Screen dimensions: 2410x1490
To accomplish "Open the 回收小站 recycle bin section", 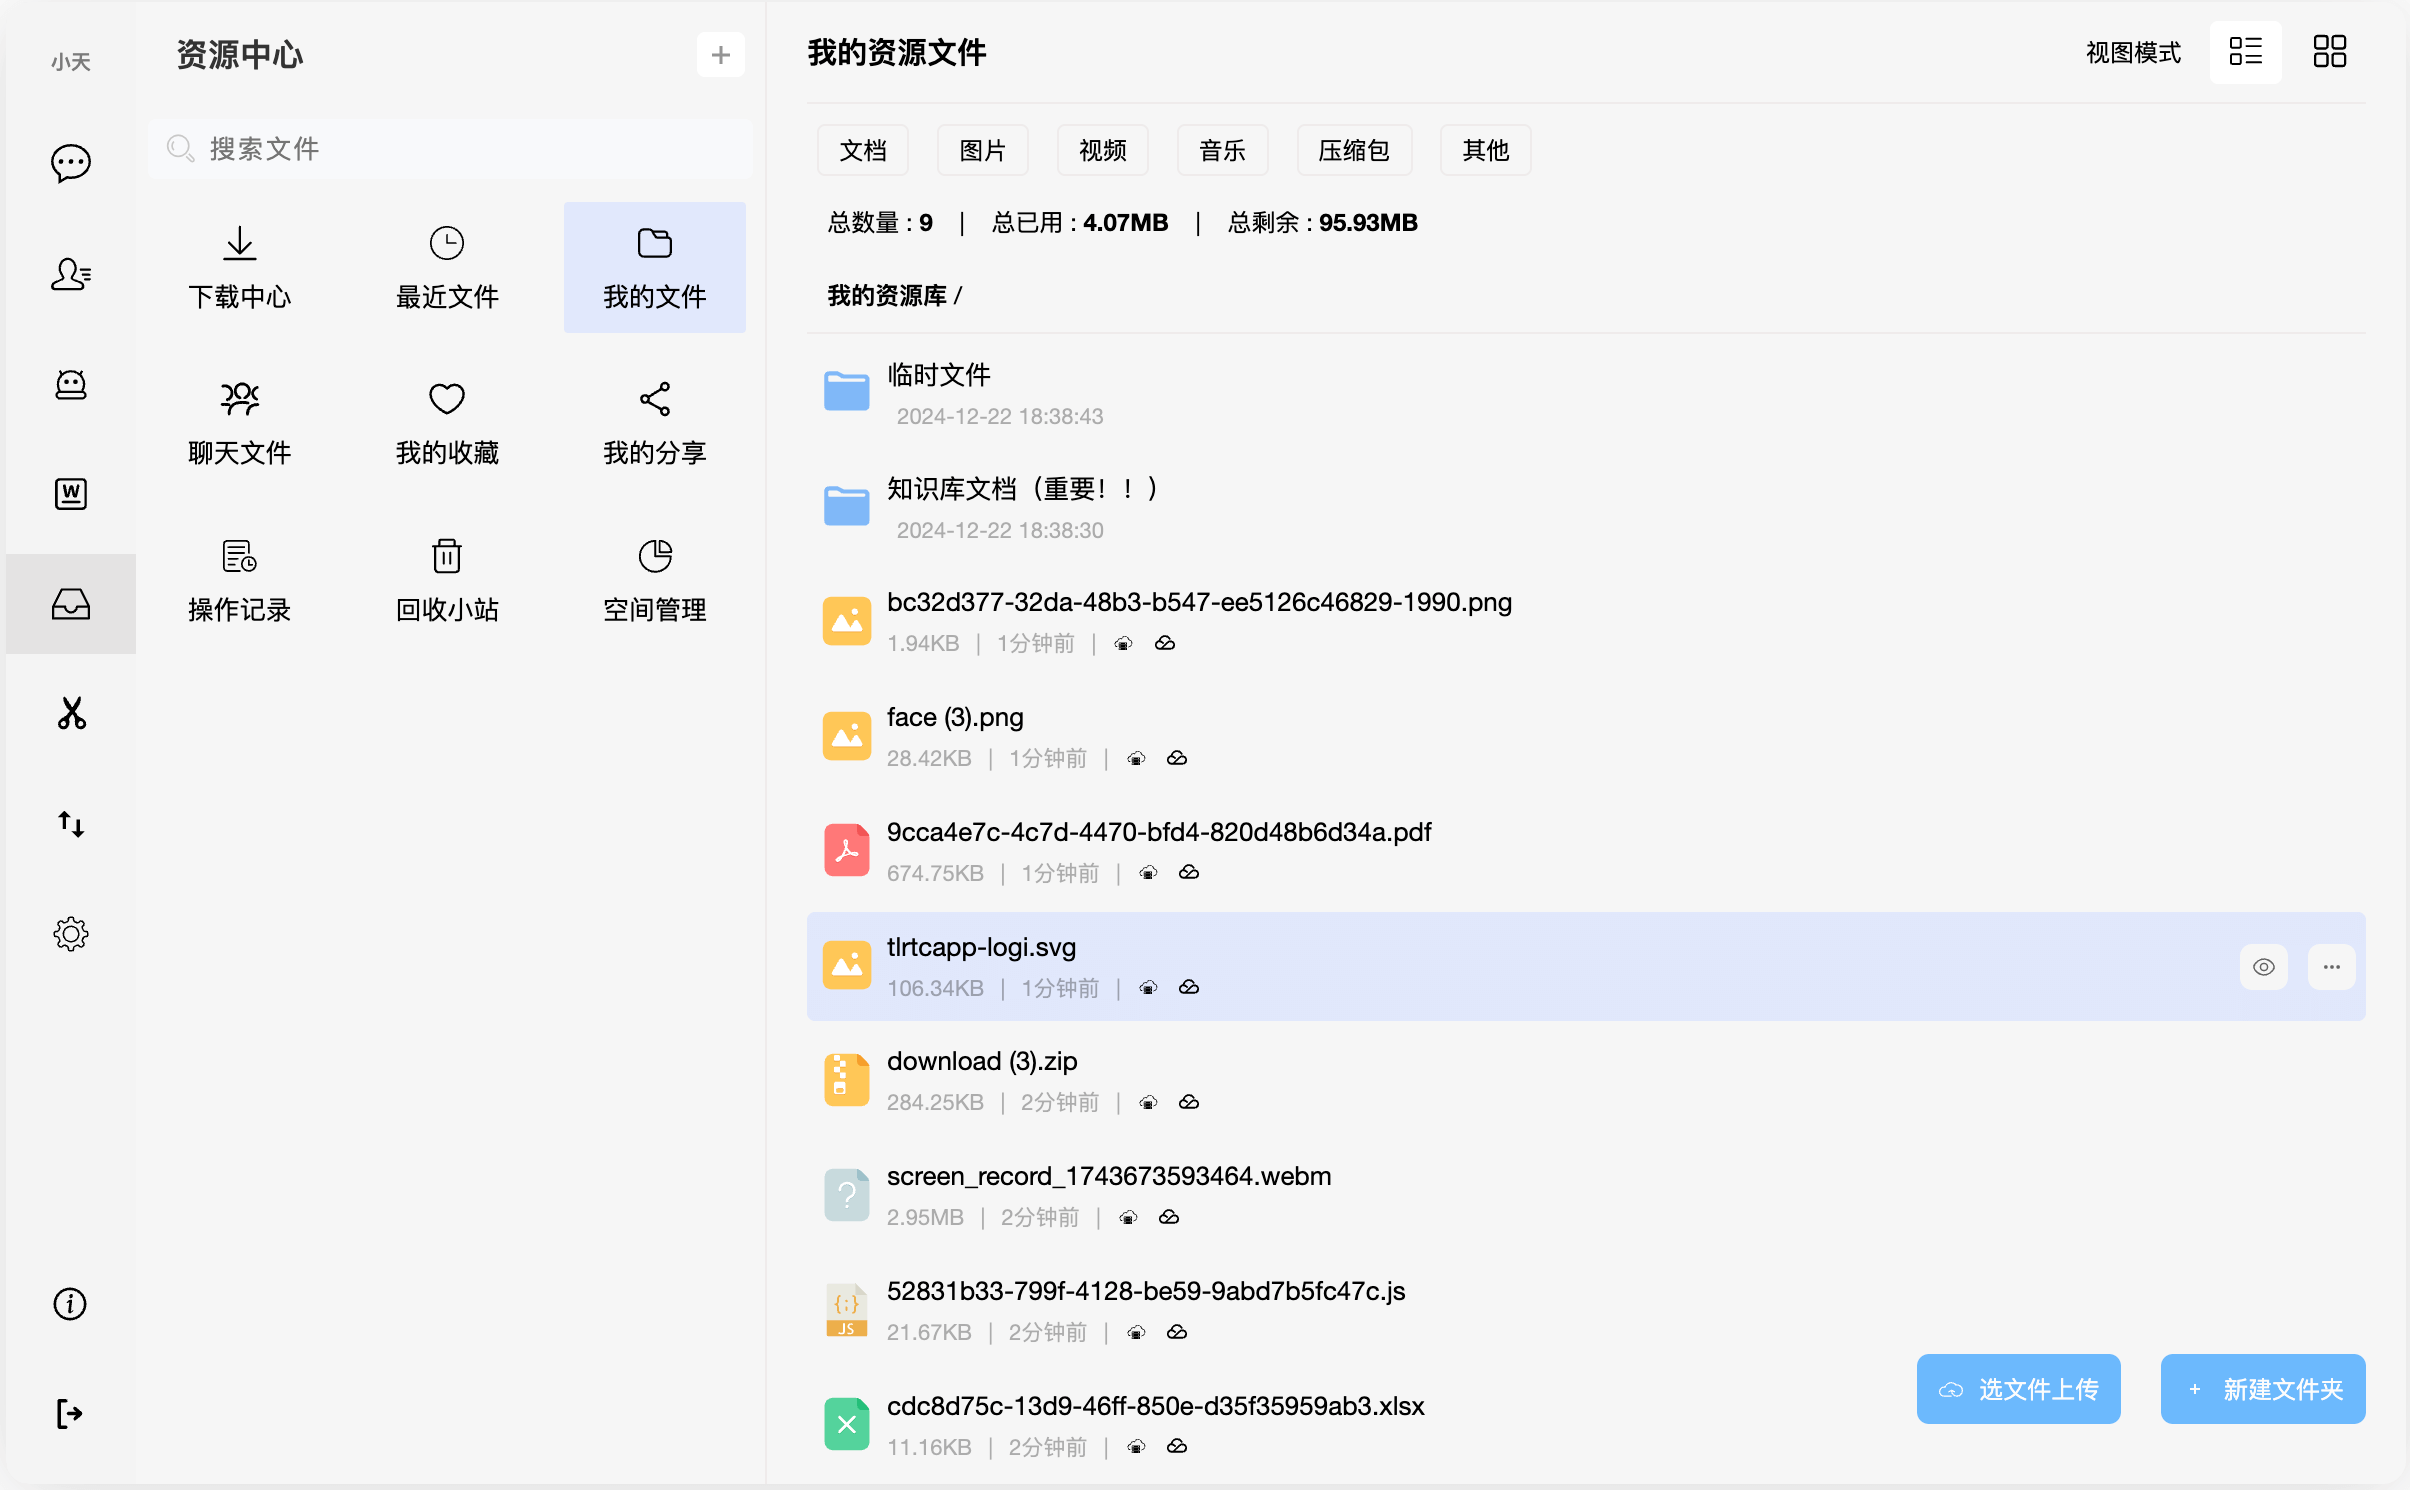I will pos(447,581).
